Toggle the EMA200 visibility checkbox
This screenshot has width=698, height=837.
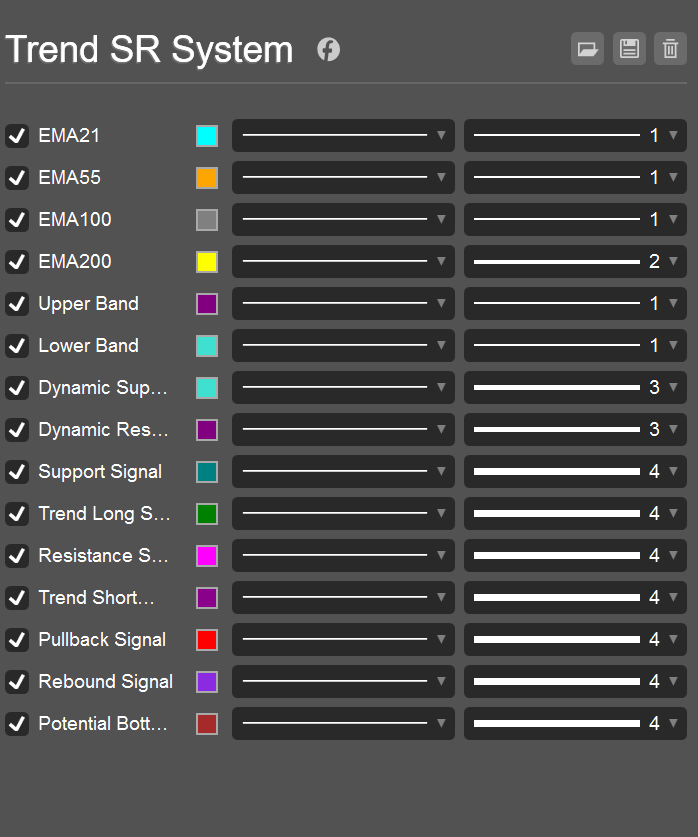17,262
